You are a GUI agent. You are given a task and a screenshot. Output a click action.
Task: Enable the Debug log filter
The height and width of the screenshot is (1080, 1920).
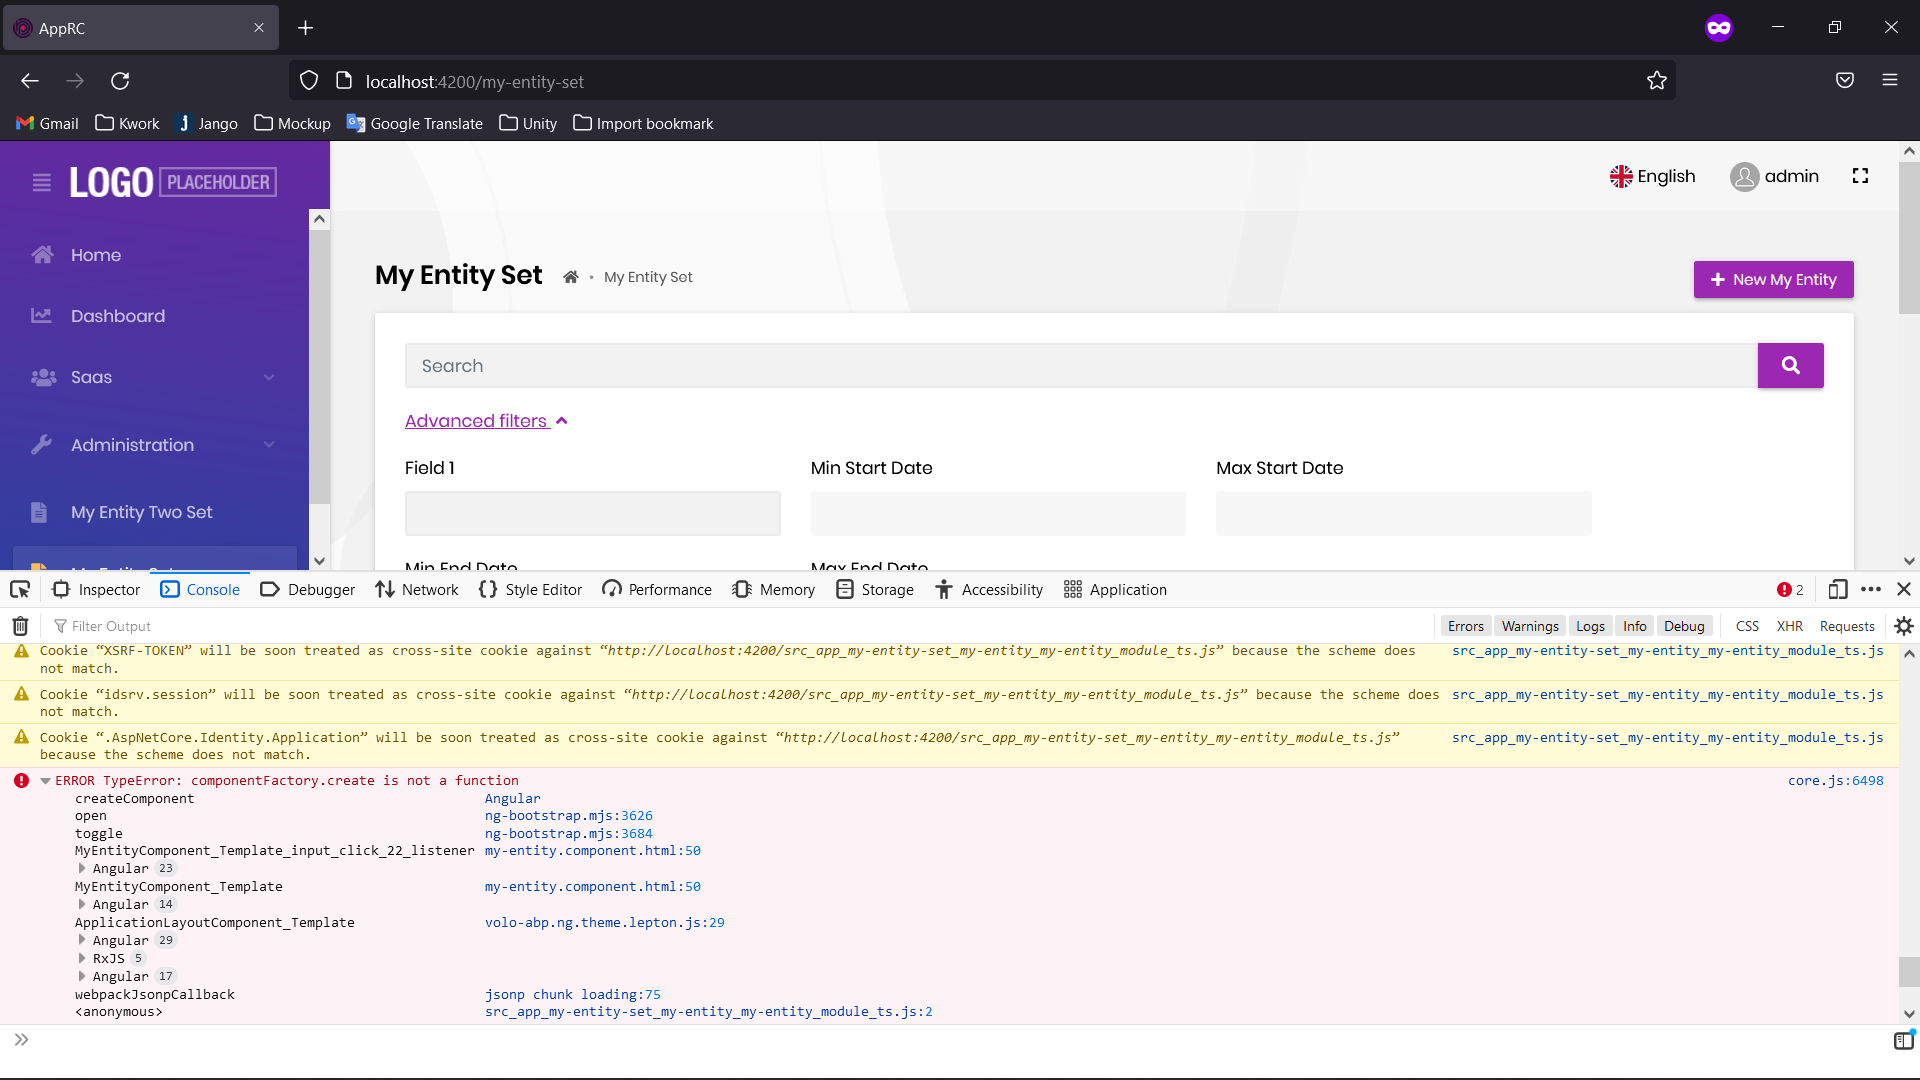click(x=1685, y=625)
